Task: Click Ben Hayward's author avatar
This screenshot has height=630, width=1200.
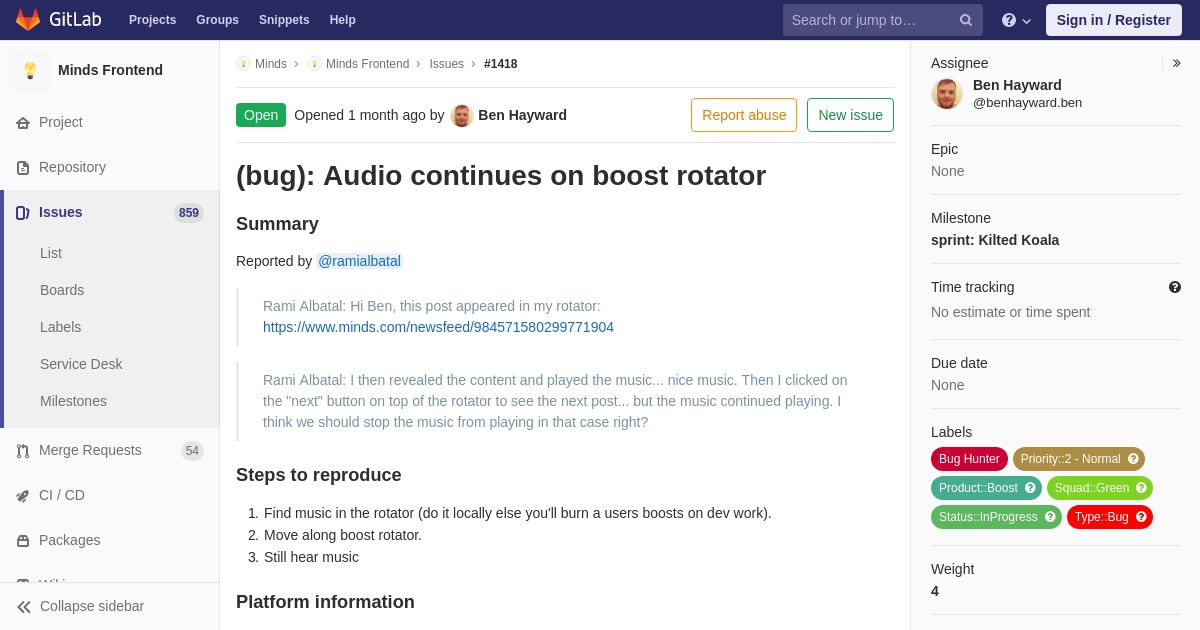Action: point(462,115)
